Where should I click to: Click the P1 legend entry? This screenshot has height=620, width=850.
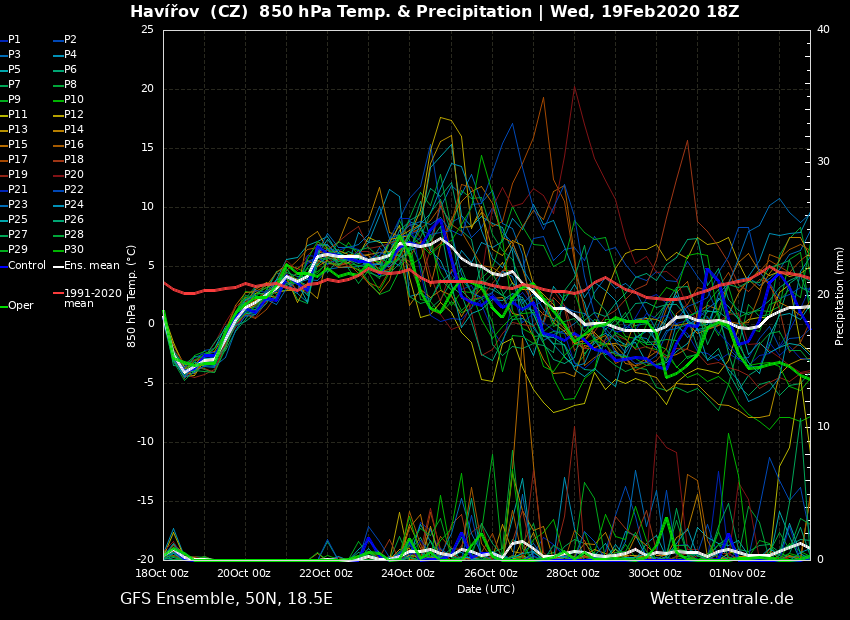[x=14, y=40]
